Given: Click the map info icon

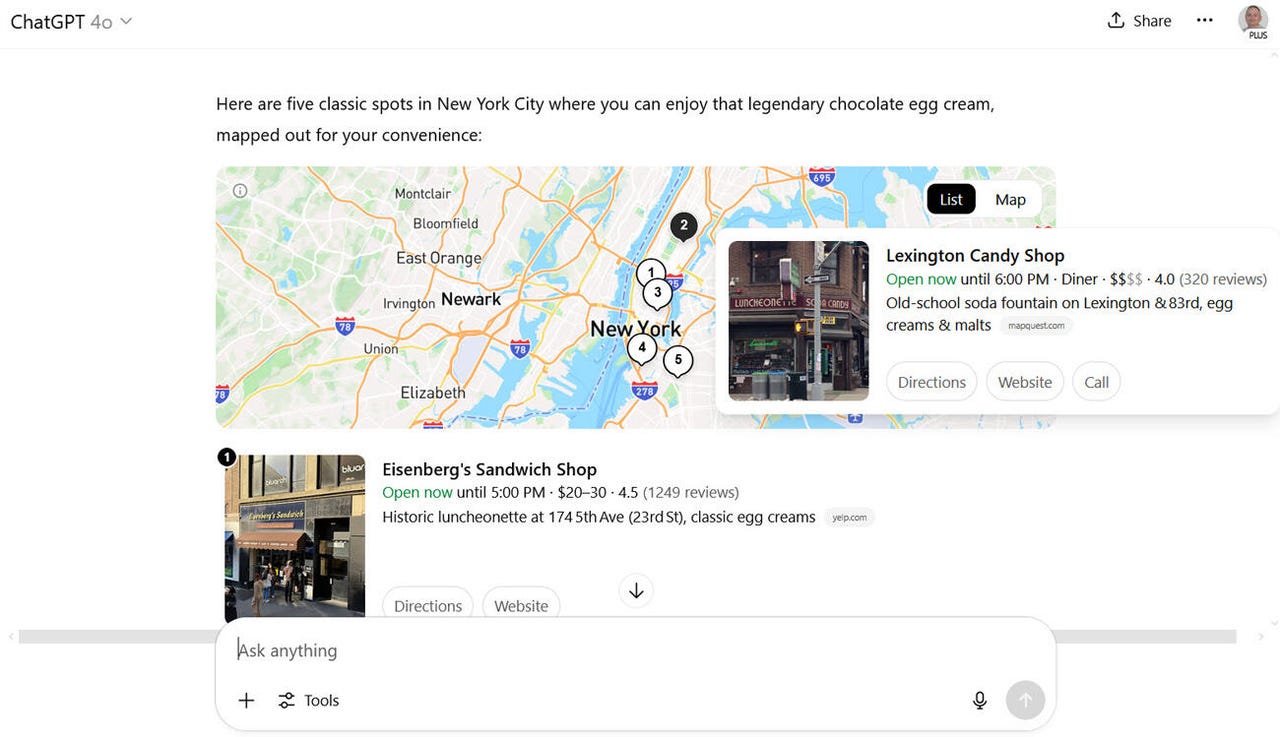Looking at the screenshot, I should tap(240, 190).
